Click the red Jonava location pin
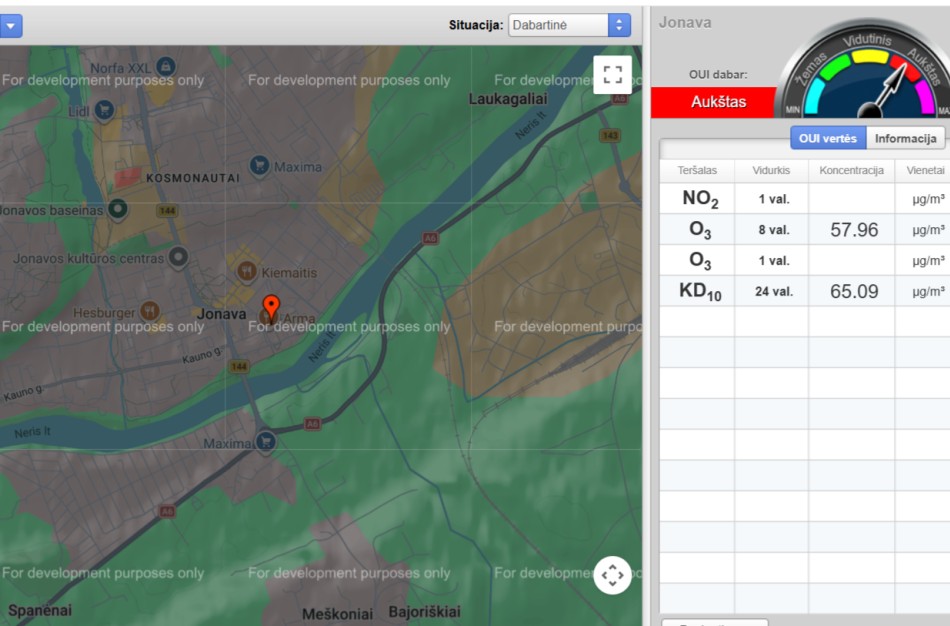This screenshot has width=950, height=626. point(270,305)
